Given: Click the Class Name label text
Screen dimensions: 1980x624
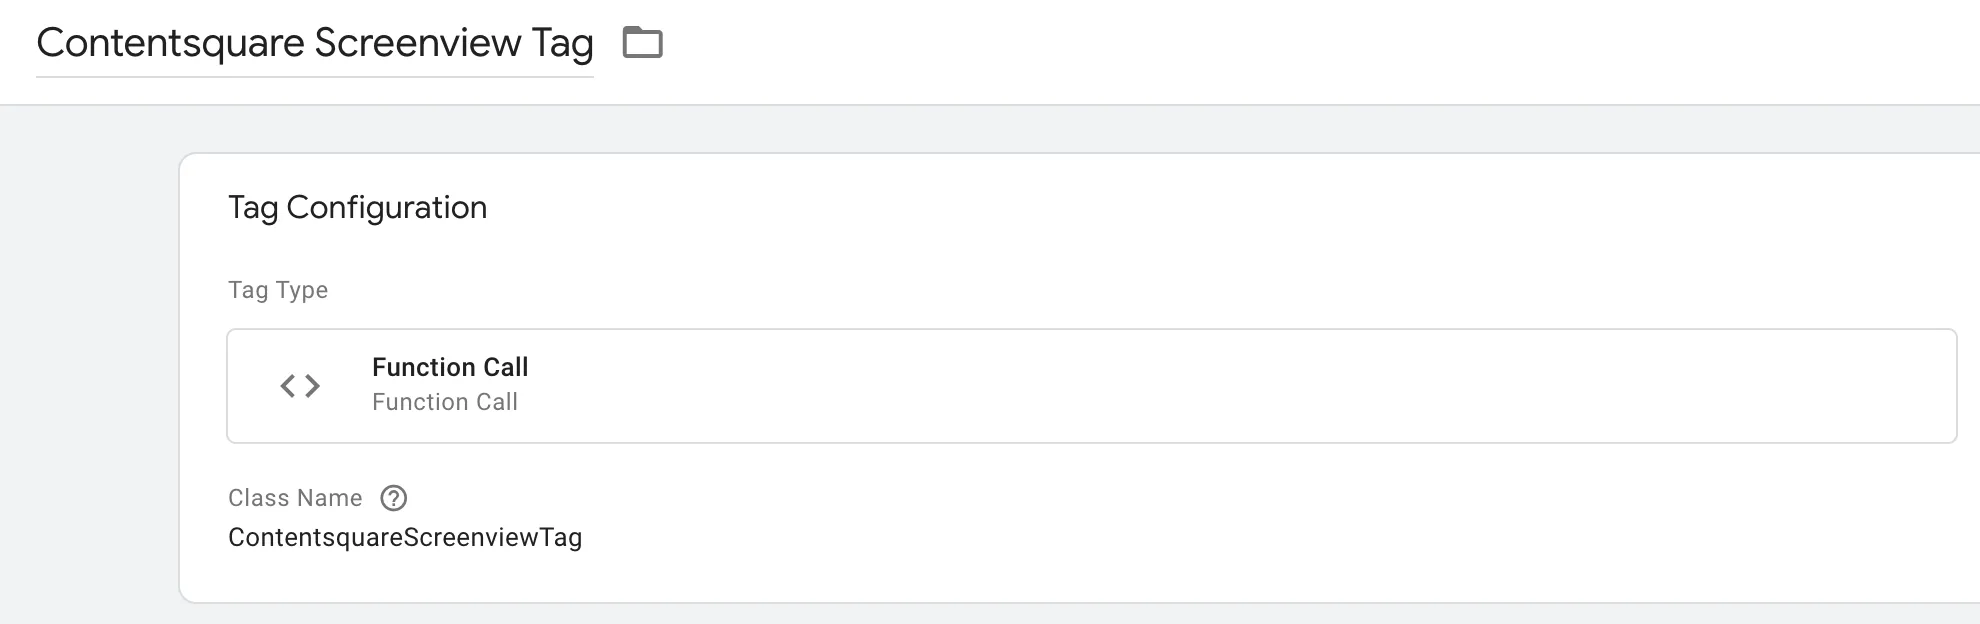Looking at the screenshot, I should click(x=295, y=498).
